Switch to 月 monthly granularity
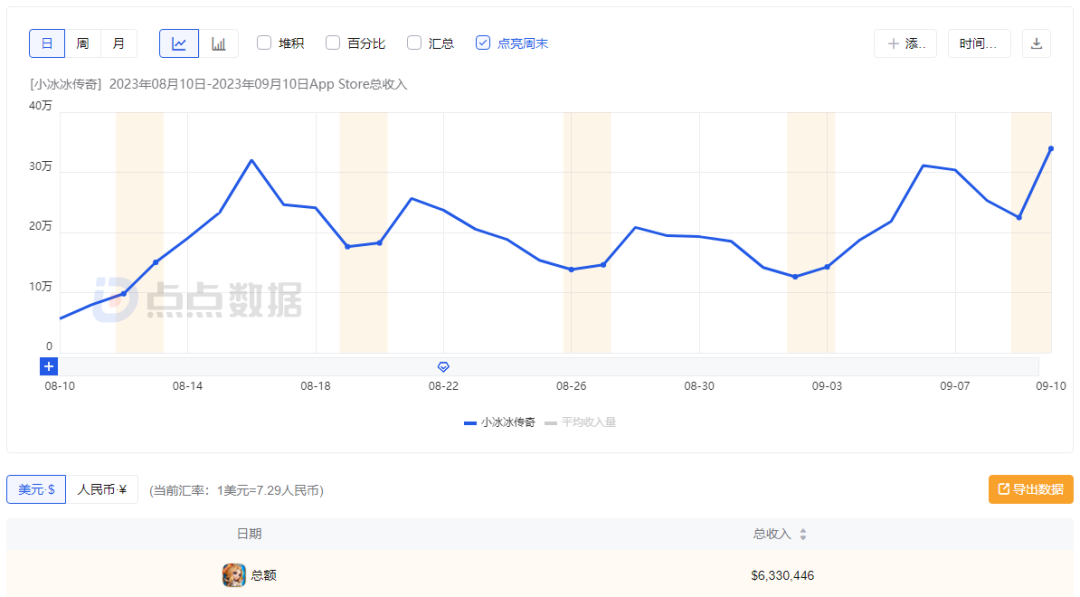This screenshot has width=1080, height=597. 119,44
